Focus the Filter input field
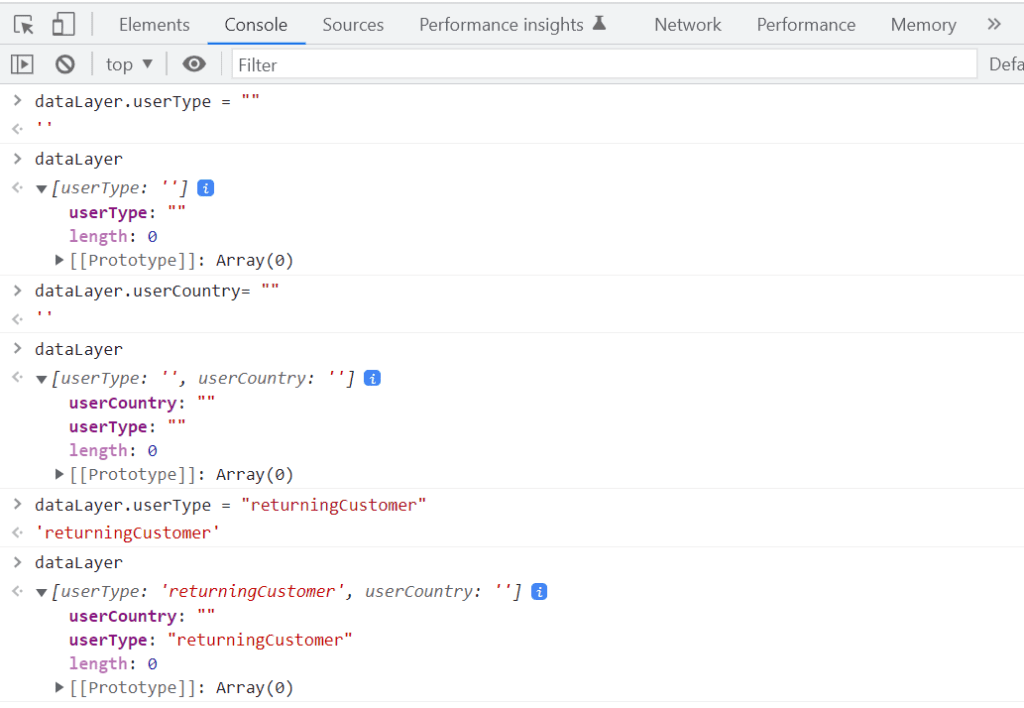Screen dimensions: 1024x708 (604, 65)
